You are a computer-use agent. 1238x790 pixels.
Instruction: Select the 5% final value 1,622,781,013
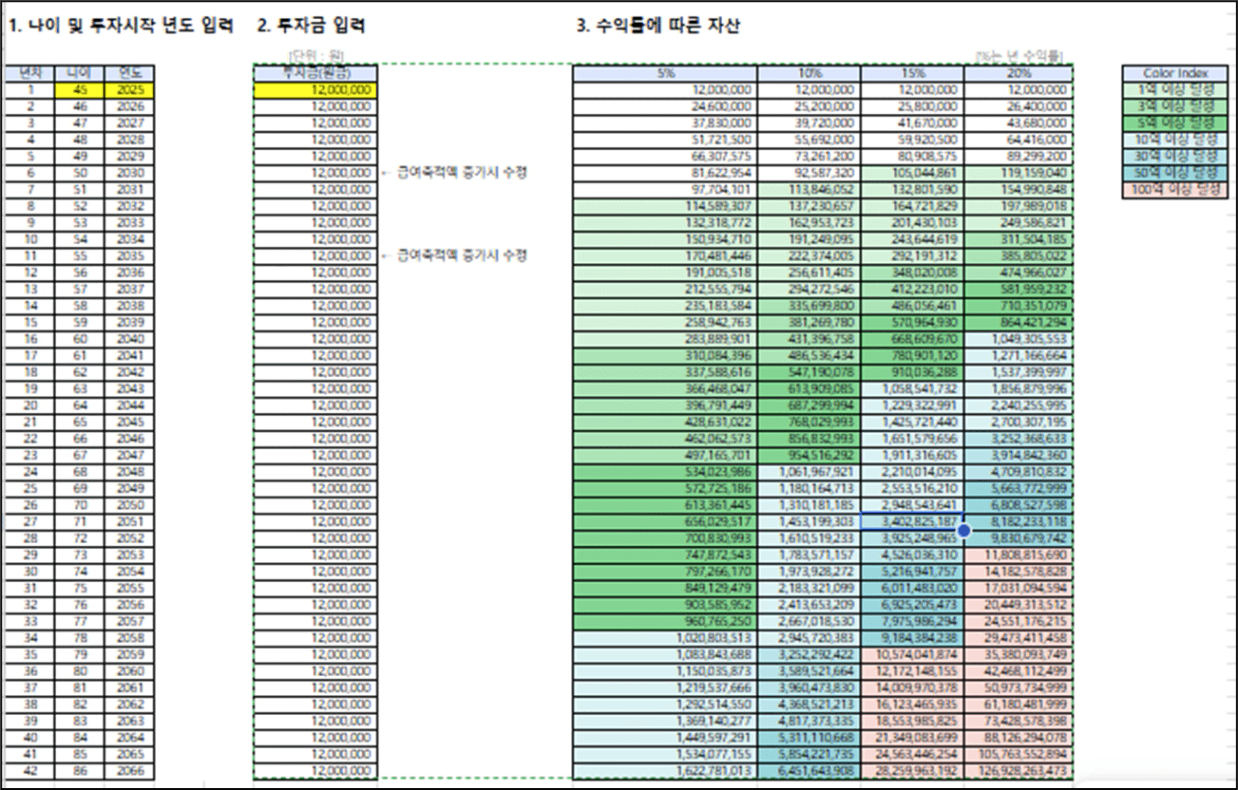tap(665, 771)
